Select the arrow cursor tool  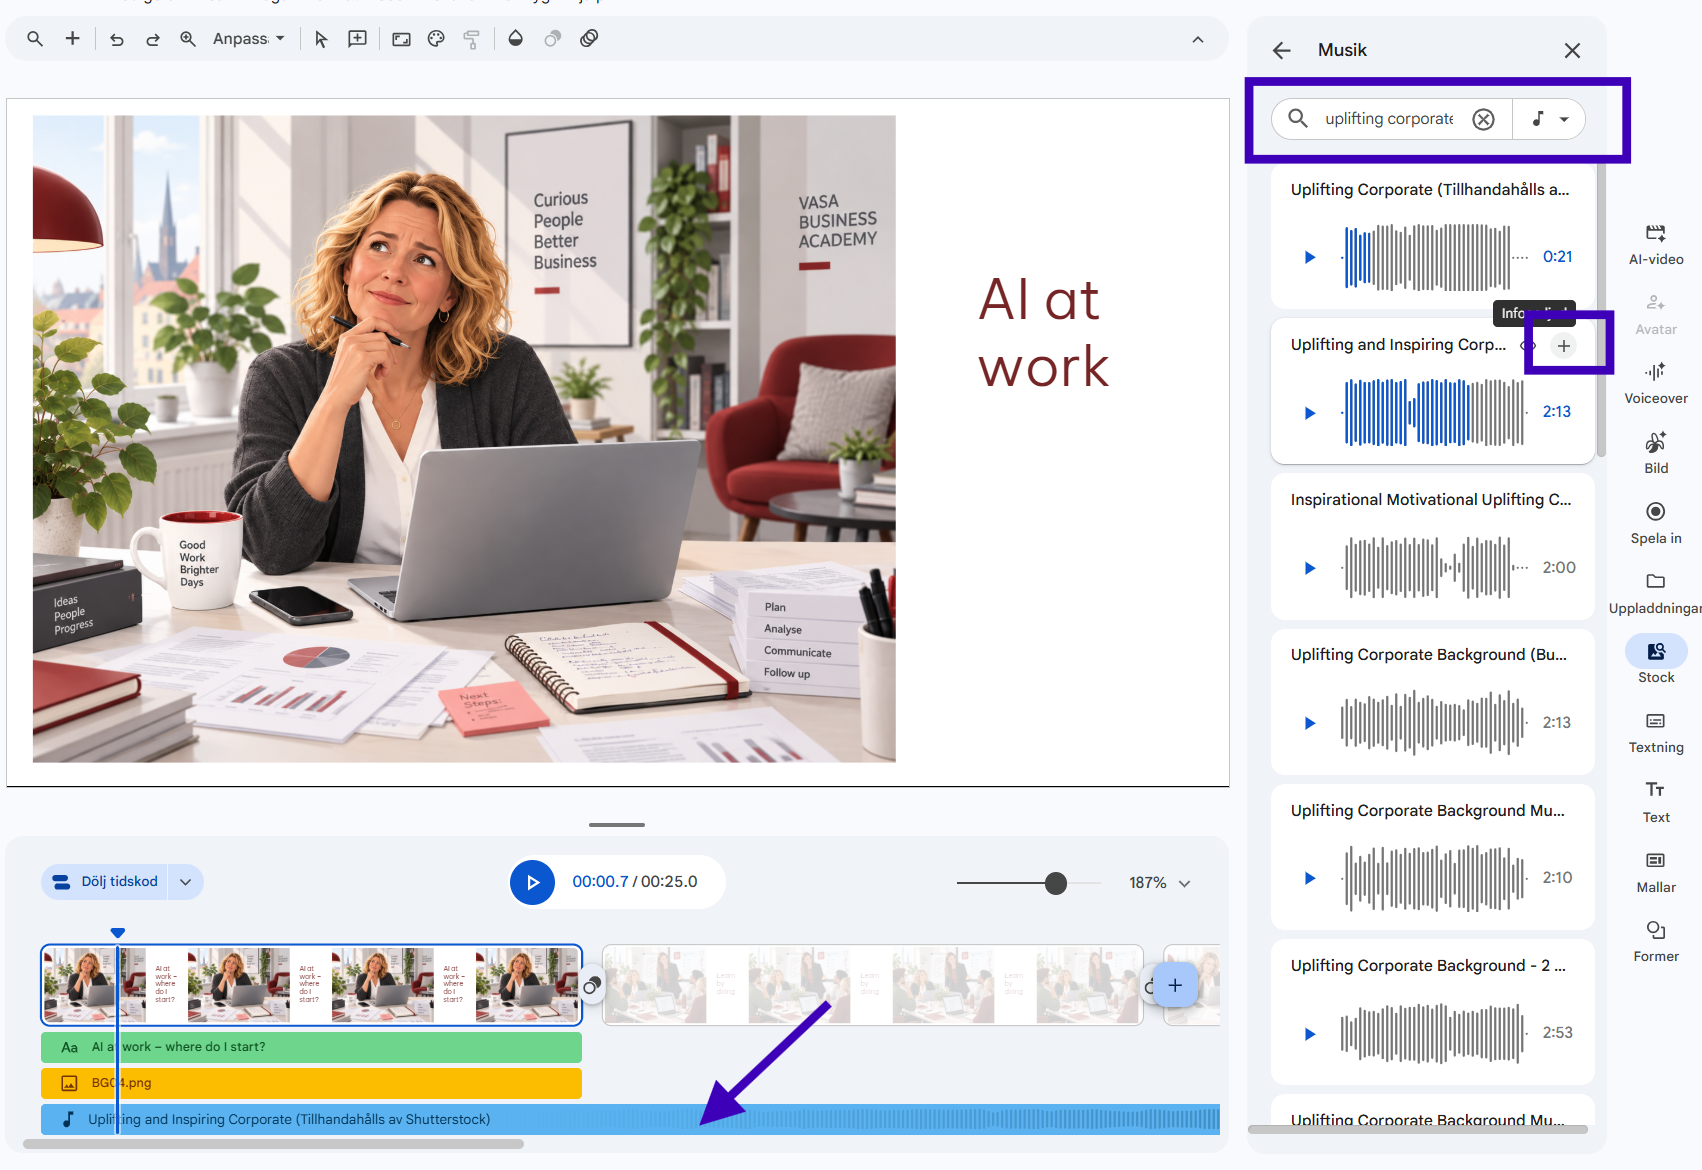321,39
